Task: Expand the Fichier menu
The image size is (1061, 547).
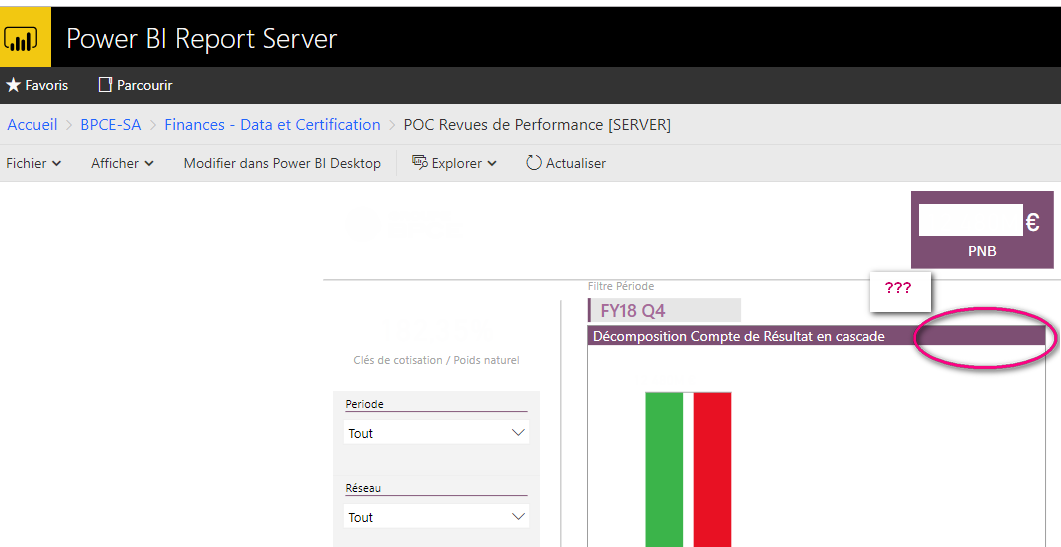Action: coord(33,163)
